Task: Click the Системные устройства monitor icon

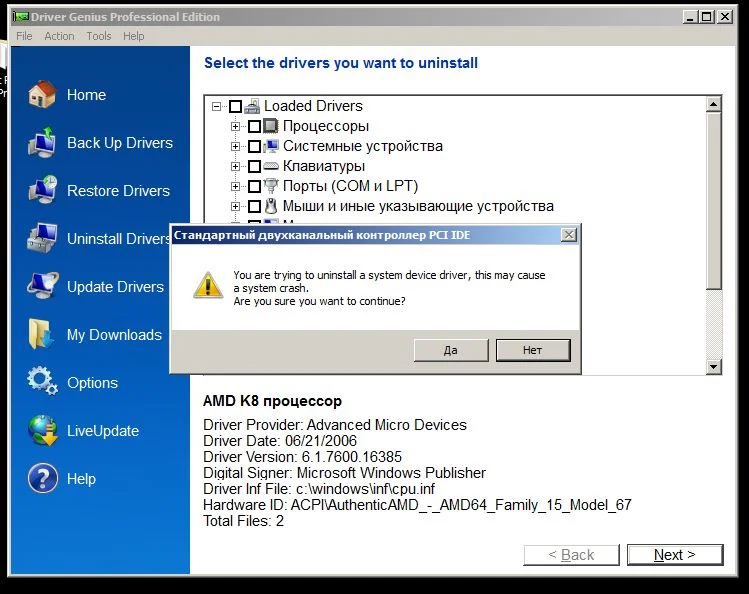Action: point(271,146)
